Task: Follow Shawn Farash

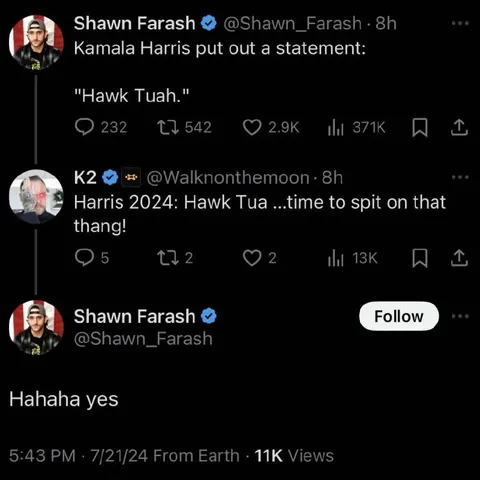Action: [x=399, y=316]
